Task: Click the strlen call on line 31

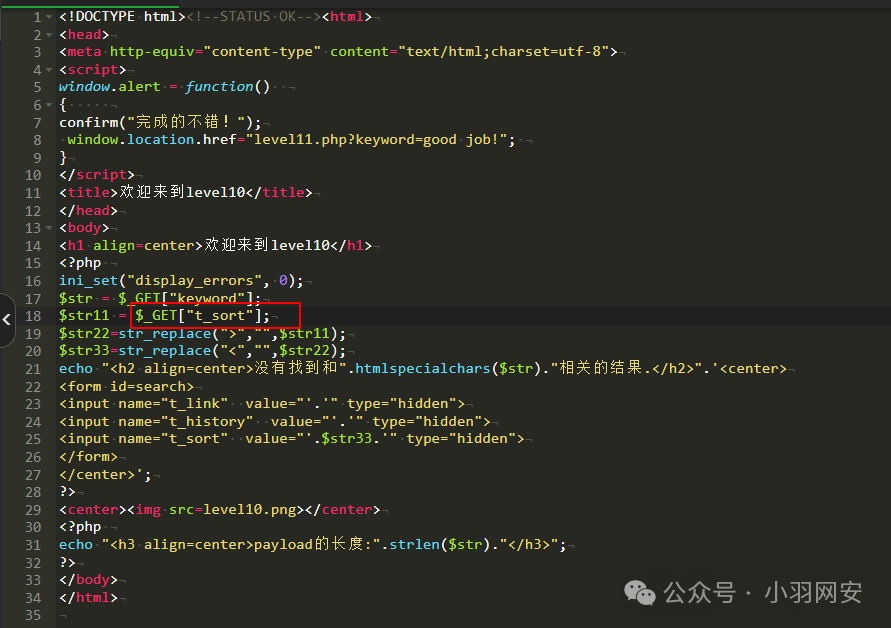Action: coord(440,544)
